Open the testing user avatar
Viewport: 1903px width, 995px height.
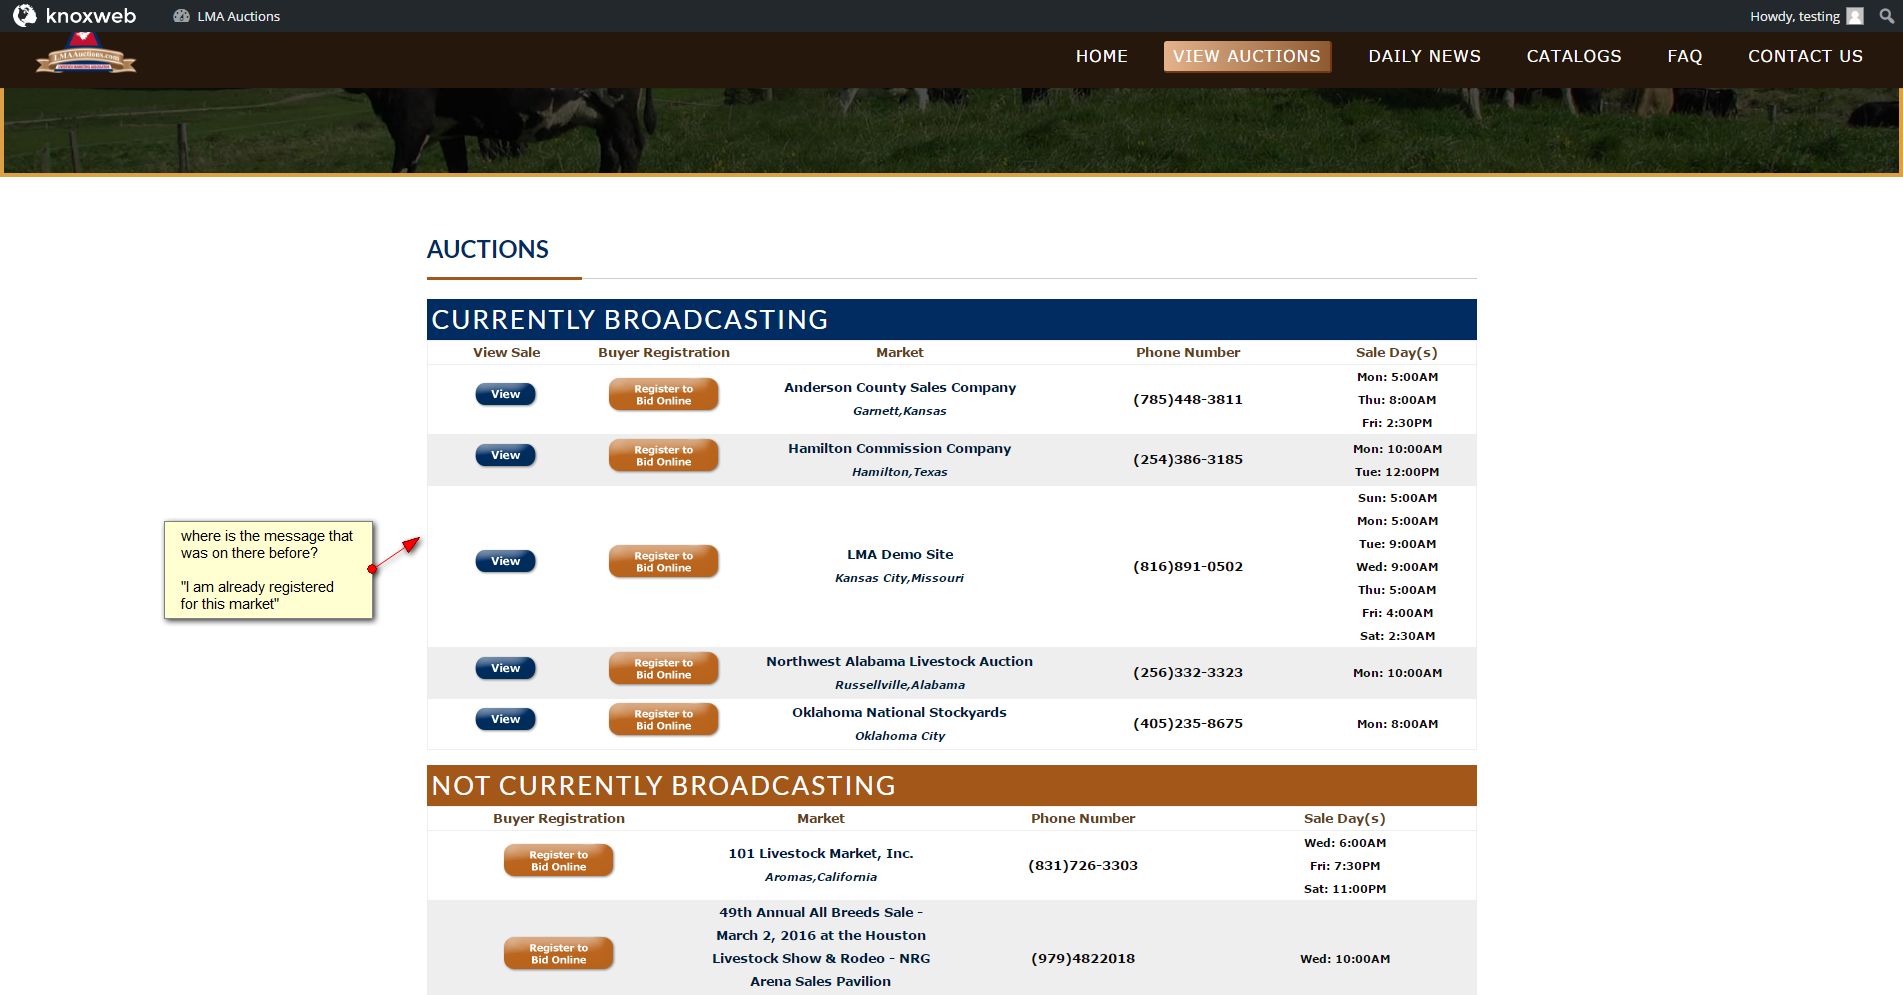click(x=1855, y=16)
